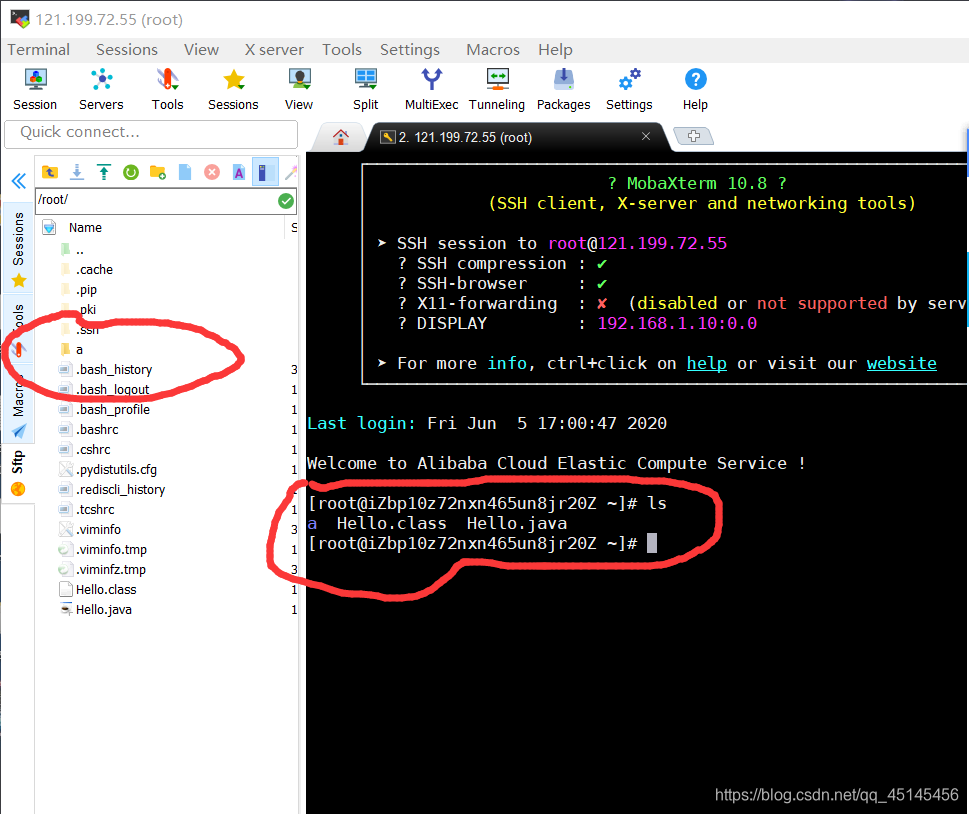This screenshot has height=814, width=969.
Task: Click the file filter icon beside Name
Action: [x=49, y=227]
